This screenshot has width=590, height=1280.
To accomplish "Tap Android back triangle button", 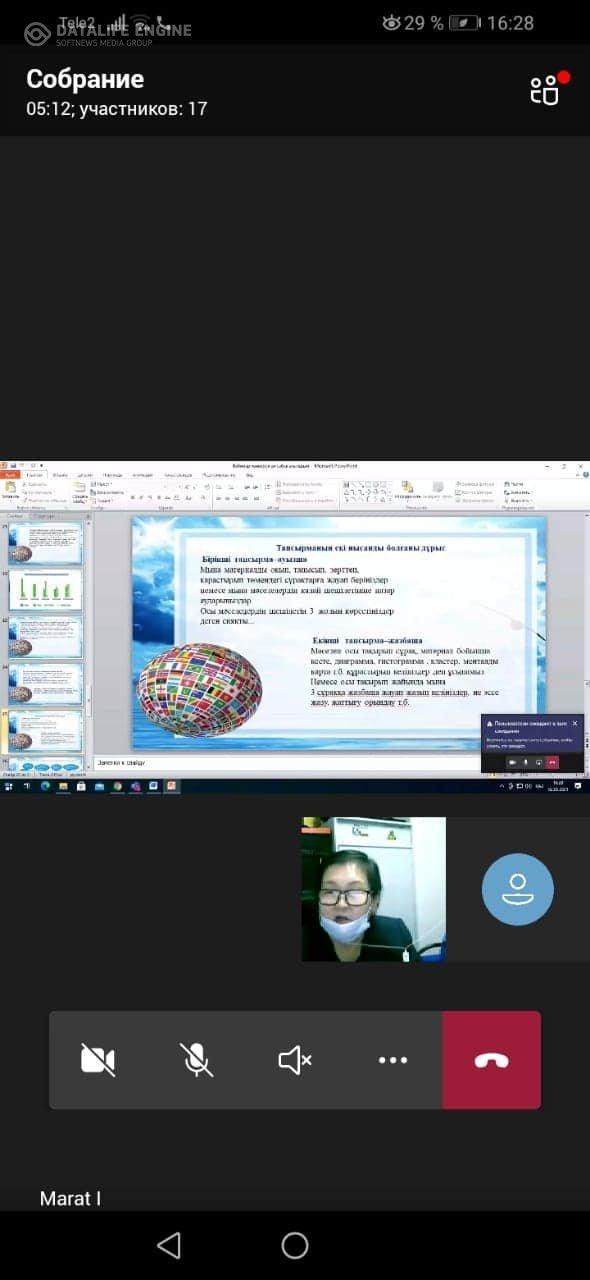I will click(x=169, y=1245).
